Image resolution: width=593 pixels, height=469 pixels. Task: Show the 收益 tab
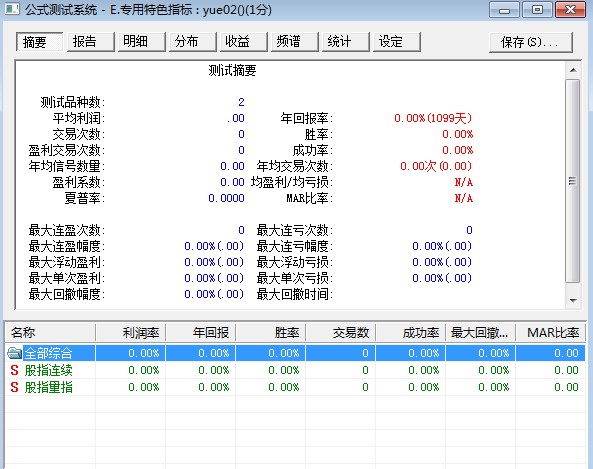coord(244,42)
